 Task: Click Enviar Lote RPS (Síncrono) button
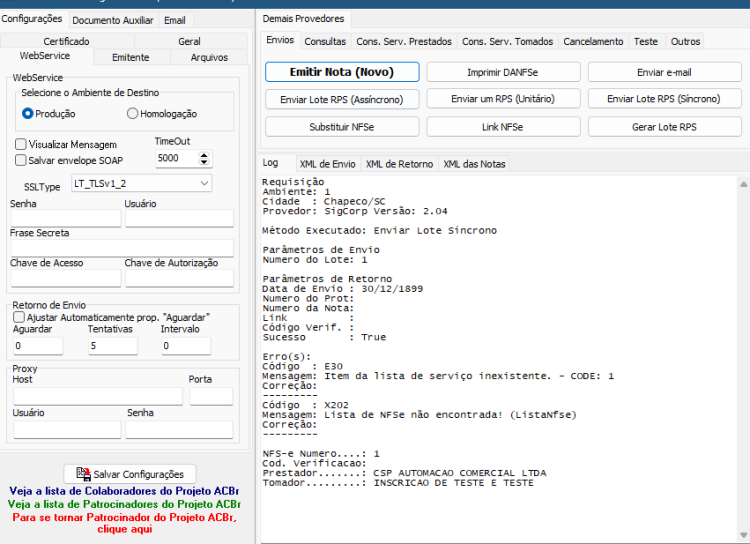(x=664, y=99)
